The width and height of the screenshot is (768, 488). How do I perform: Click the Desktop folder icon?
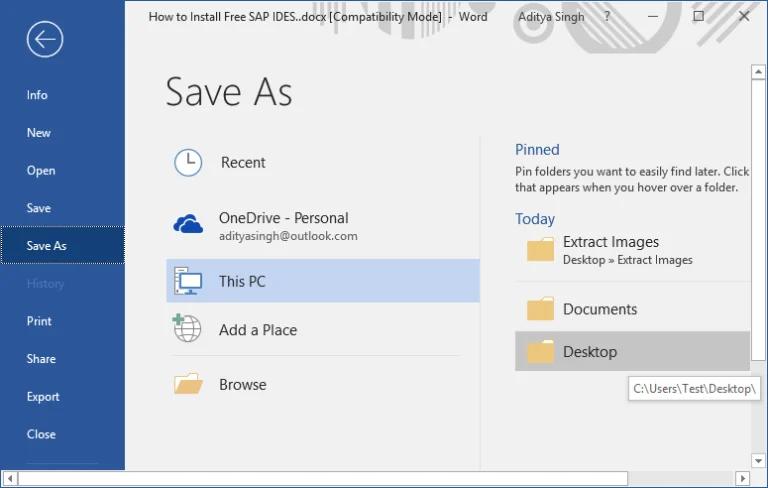point(540,352)
